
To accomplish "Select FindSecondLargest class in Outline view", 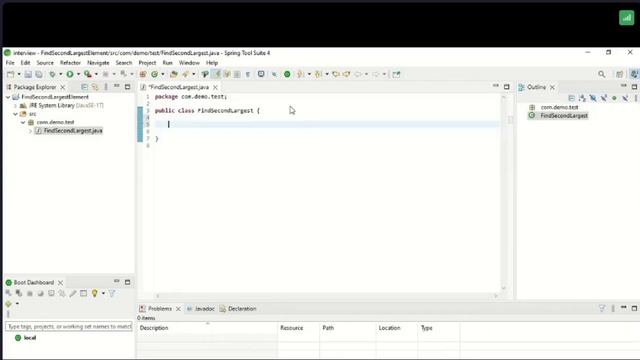I will [564, 116].
